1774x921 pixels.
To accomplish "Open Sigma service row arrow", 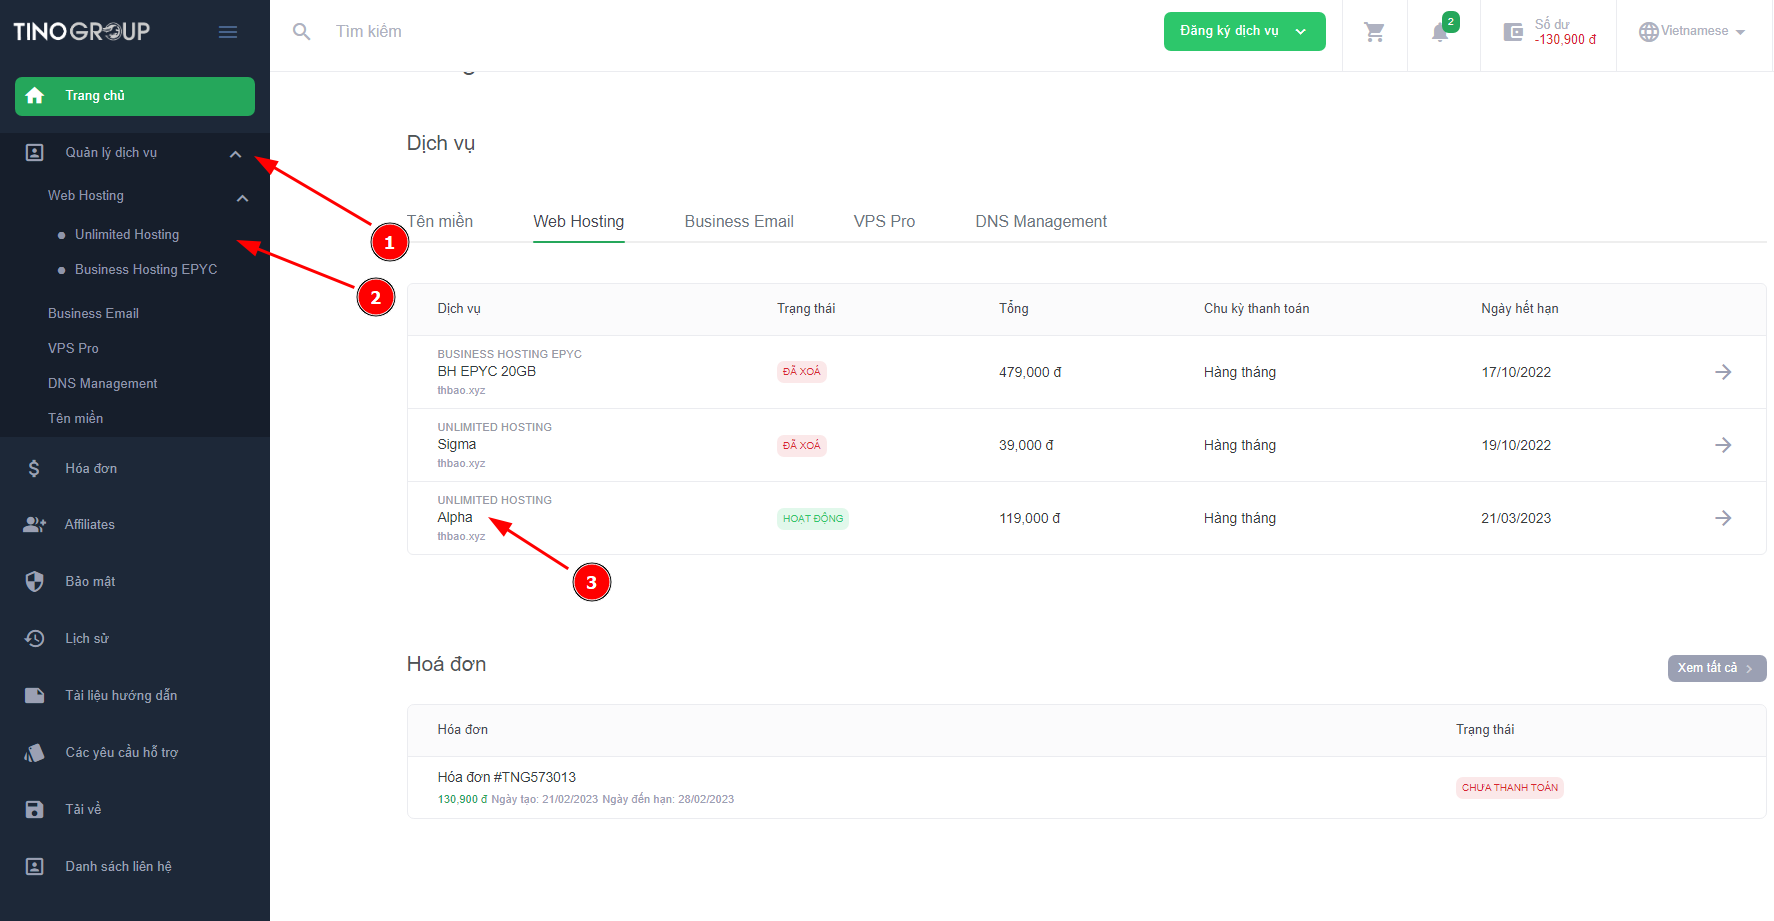I will (x=1723, y=445).
